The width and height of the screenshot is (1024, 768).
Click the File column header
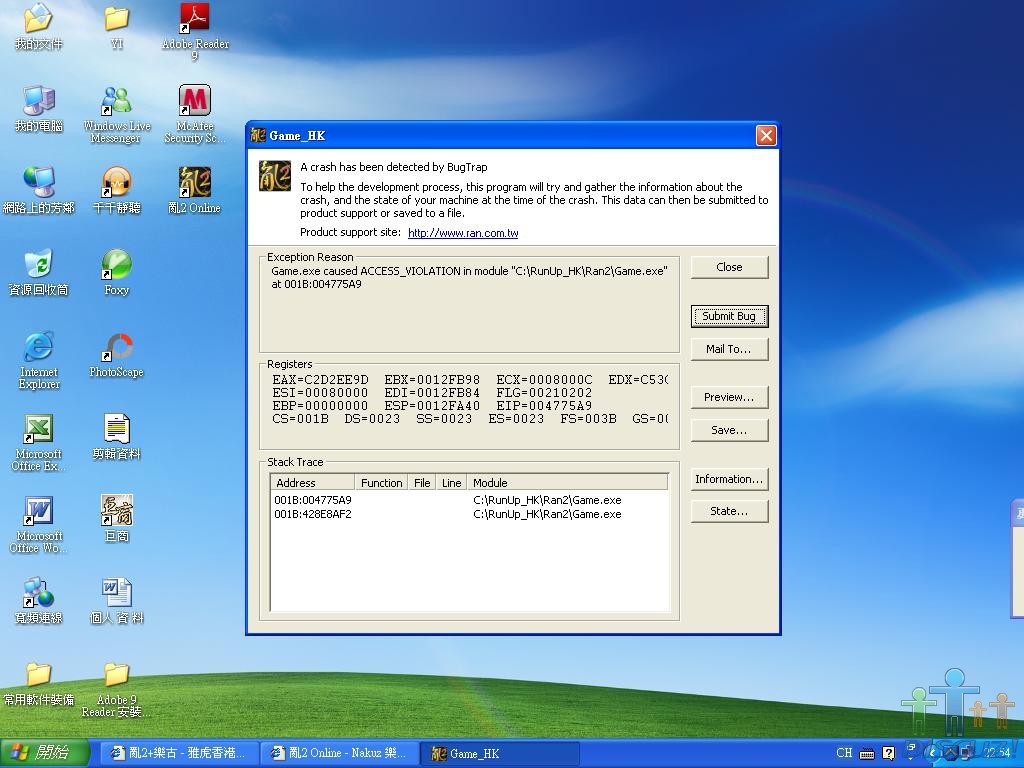coord(422,483)
